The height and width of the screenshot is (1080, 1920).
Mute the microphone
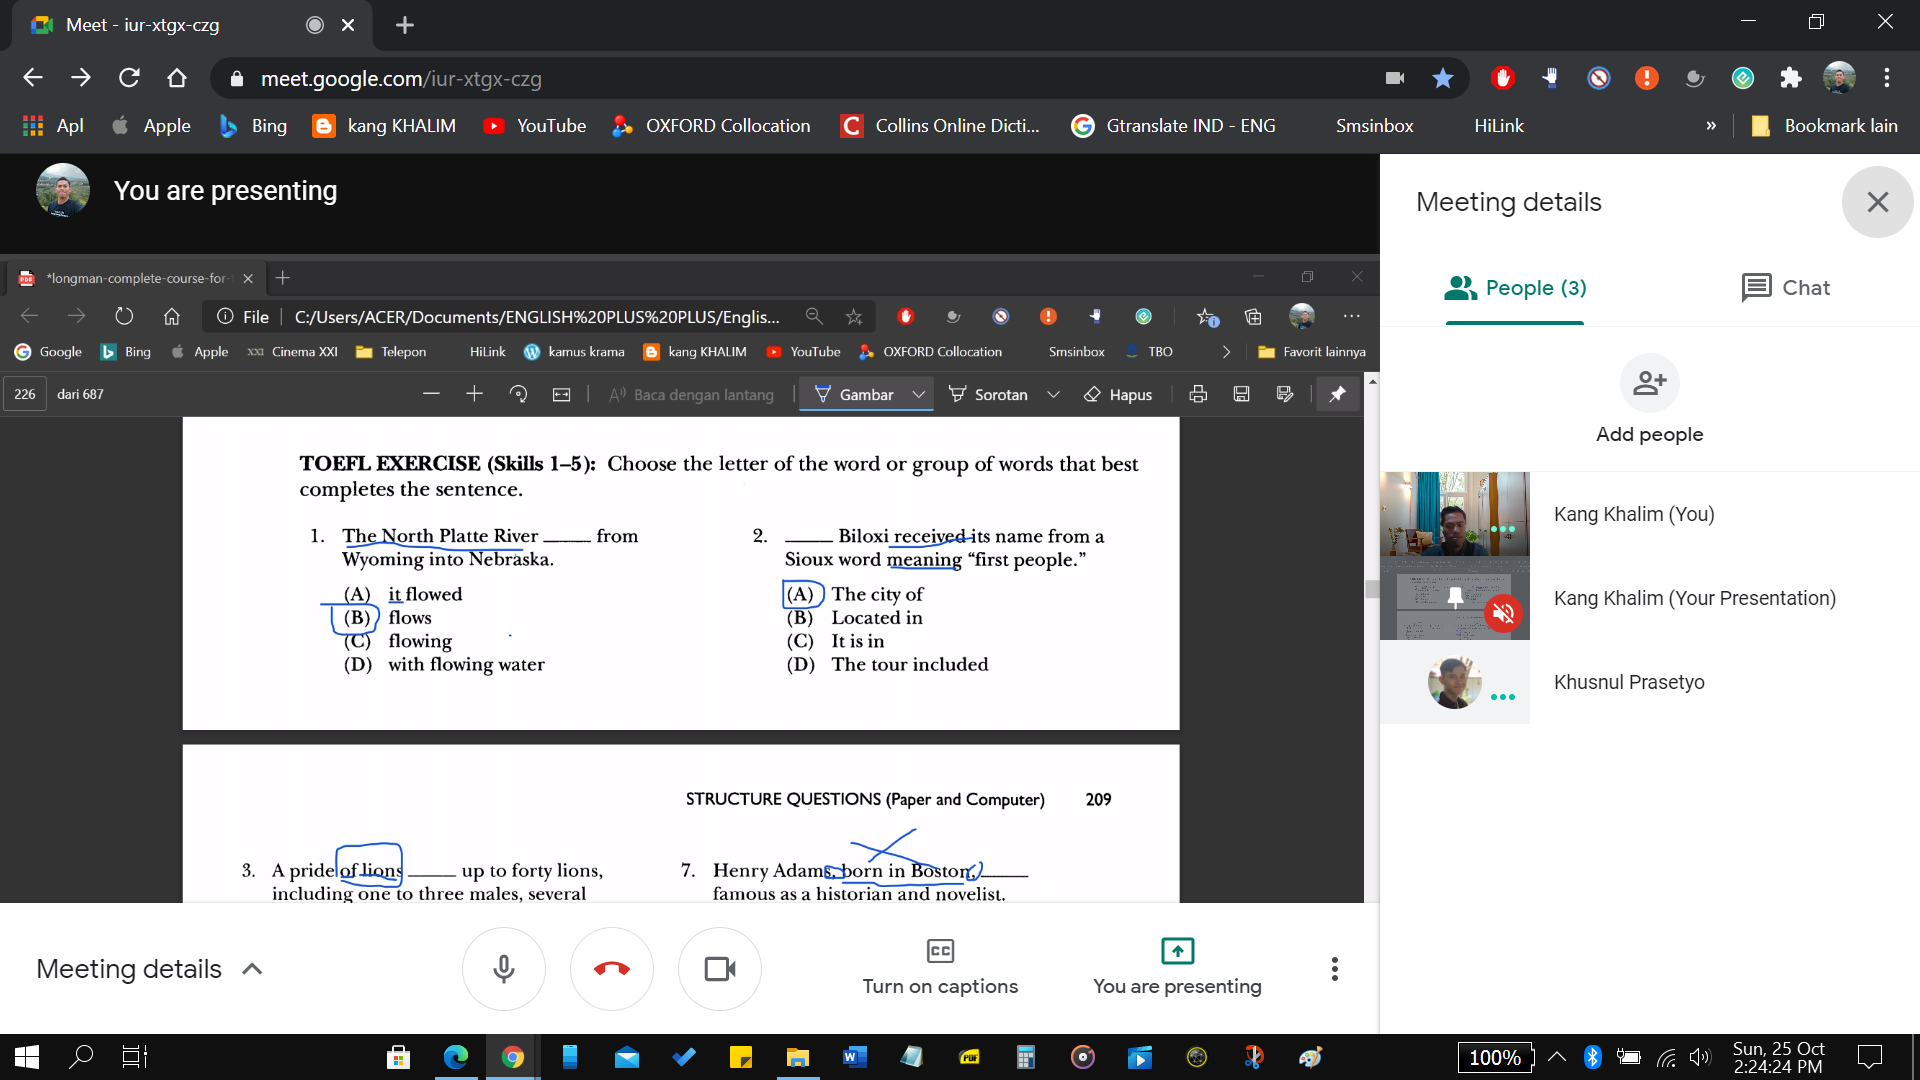[x=503, y=969]
